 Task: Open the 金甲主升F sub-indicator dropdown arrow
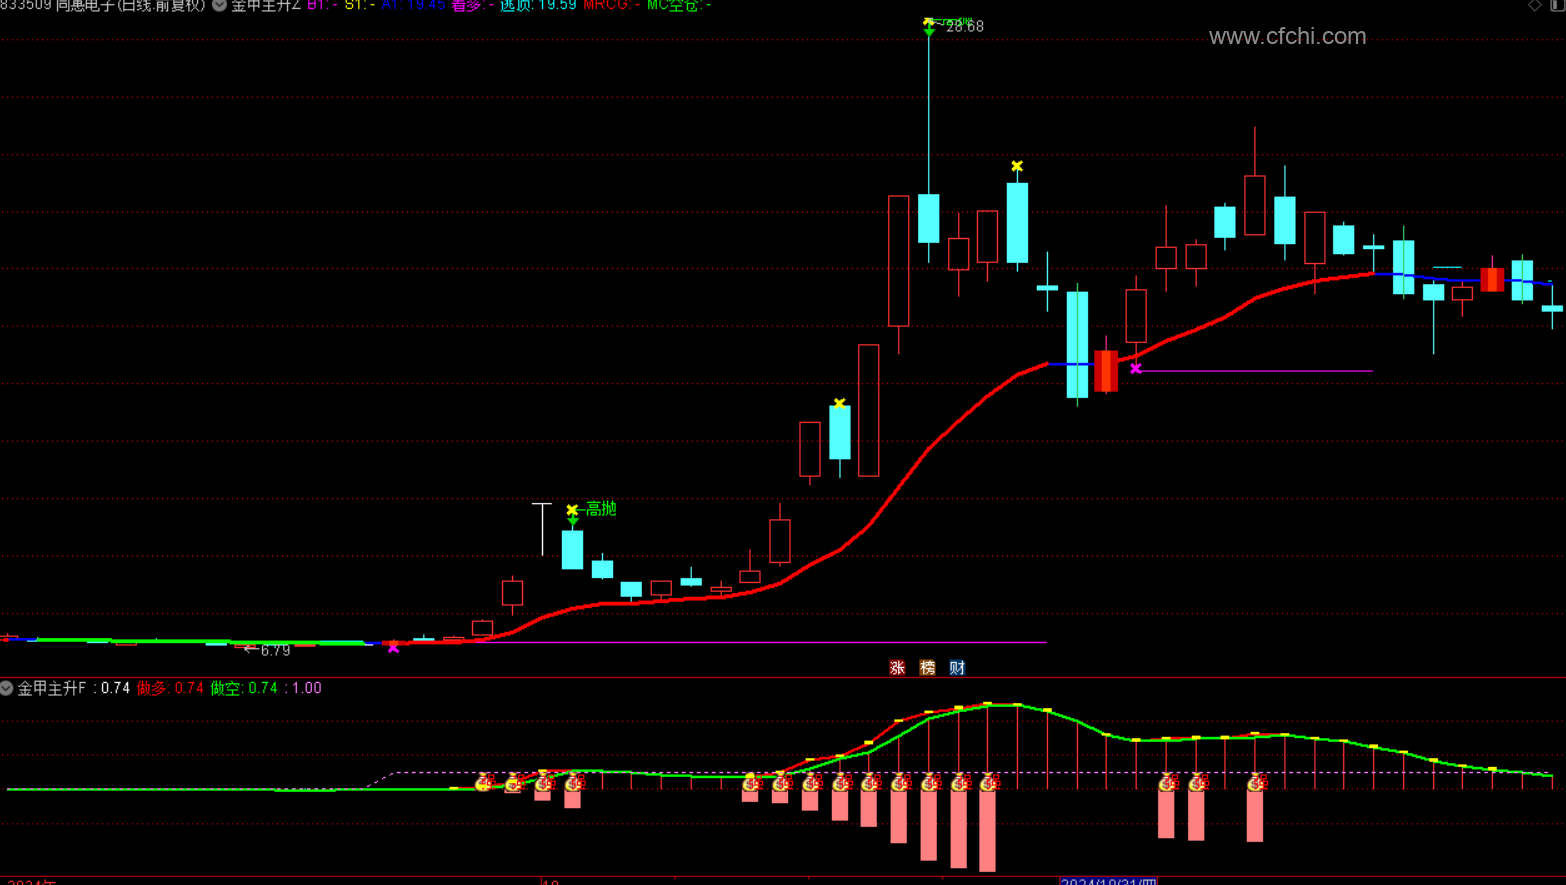7,688
